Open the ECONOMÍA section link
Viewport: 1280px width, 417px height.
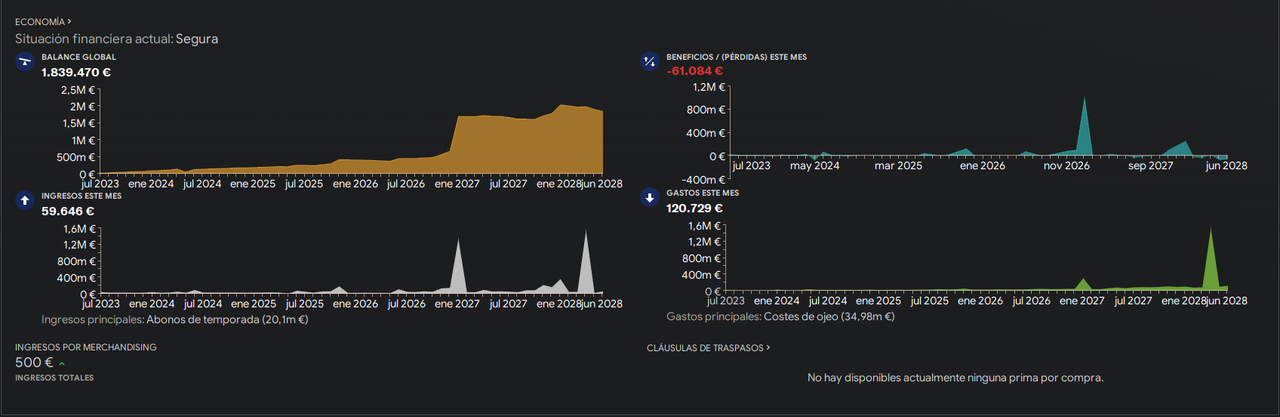[x=43, y=21]
